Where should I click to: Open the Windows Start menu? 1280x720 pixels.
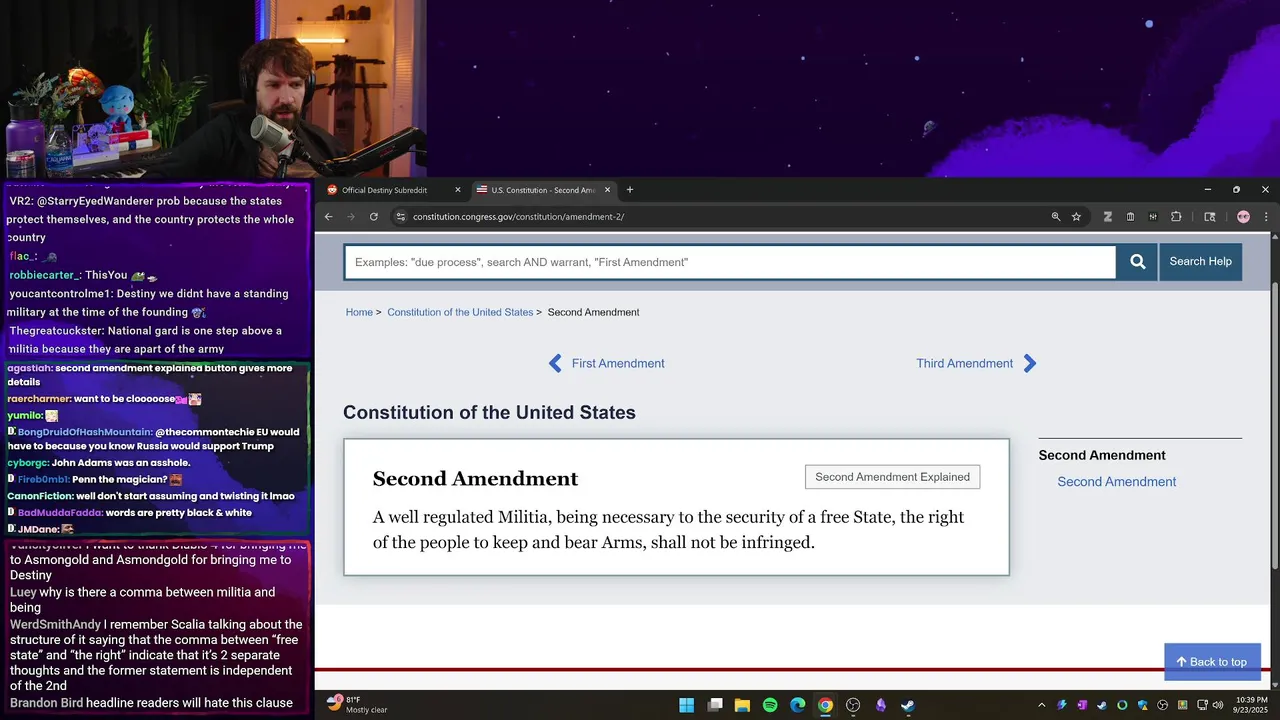click(687, 706)
